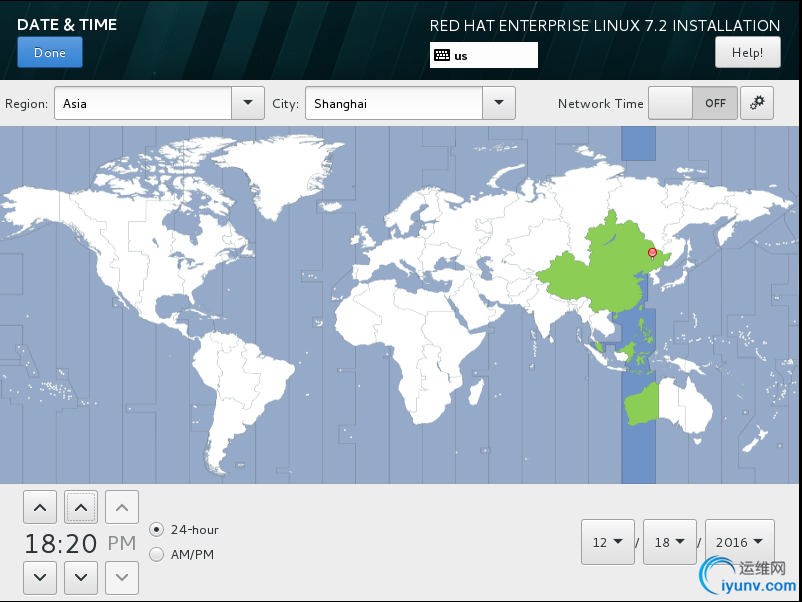
Task: Decrease the hour value
Action: point(40,577)
